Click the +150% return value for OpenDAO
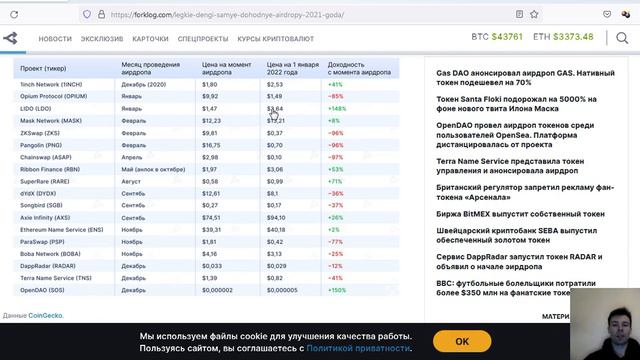Image resolution: width=640 pixels, height=360 pixels. point(337,290)
